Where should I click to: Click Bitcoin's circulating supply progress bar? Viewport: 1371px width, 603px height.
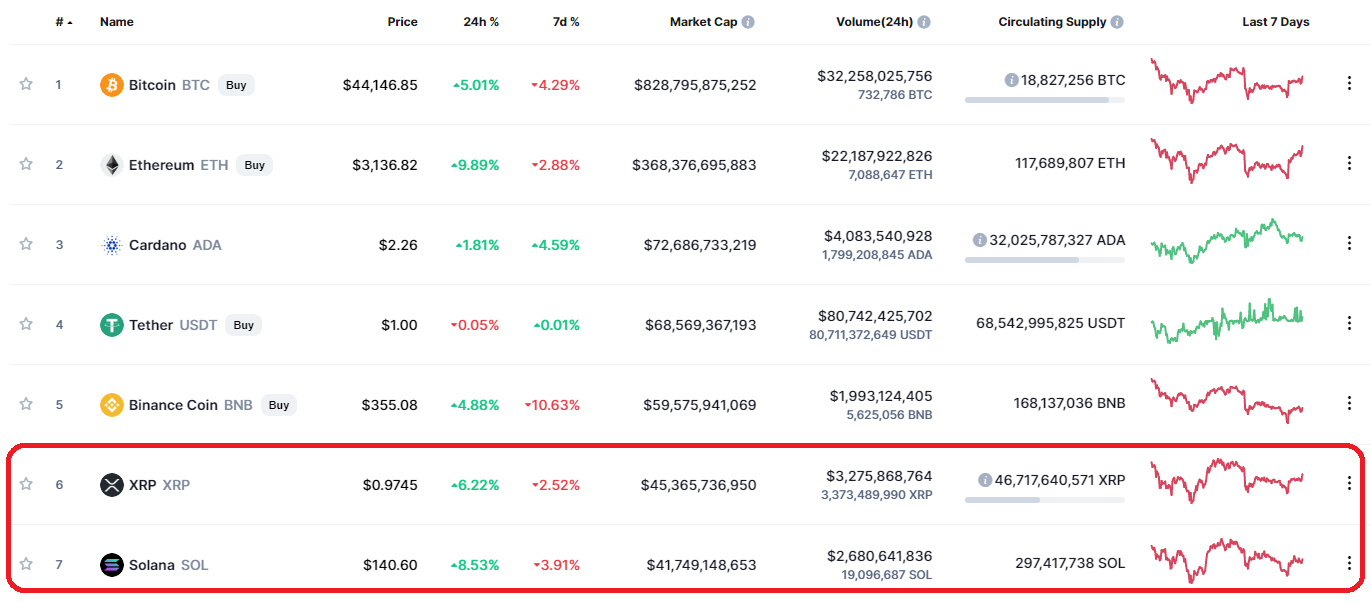click(x=1045, y=100)
